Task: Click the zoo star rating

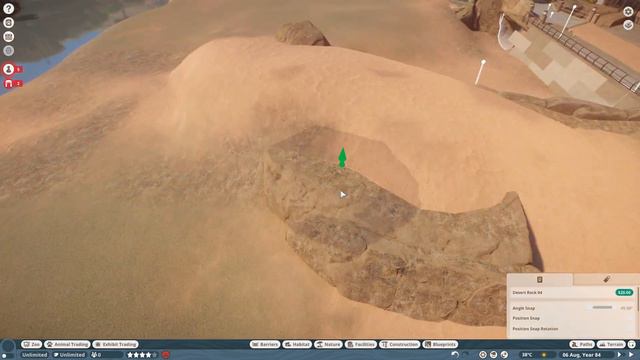Action: 142,355
